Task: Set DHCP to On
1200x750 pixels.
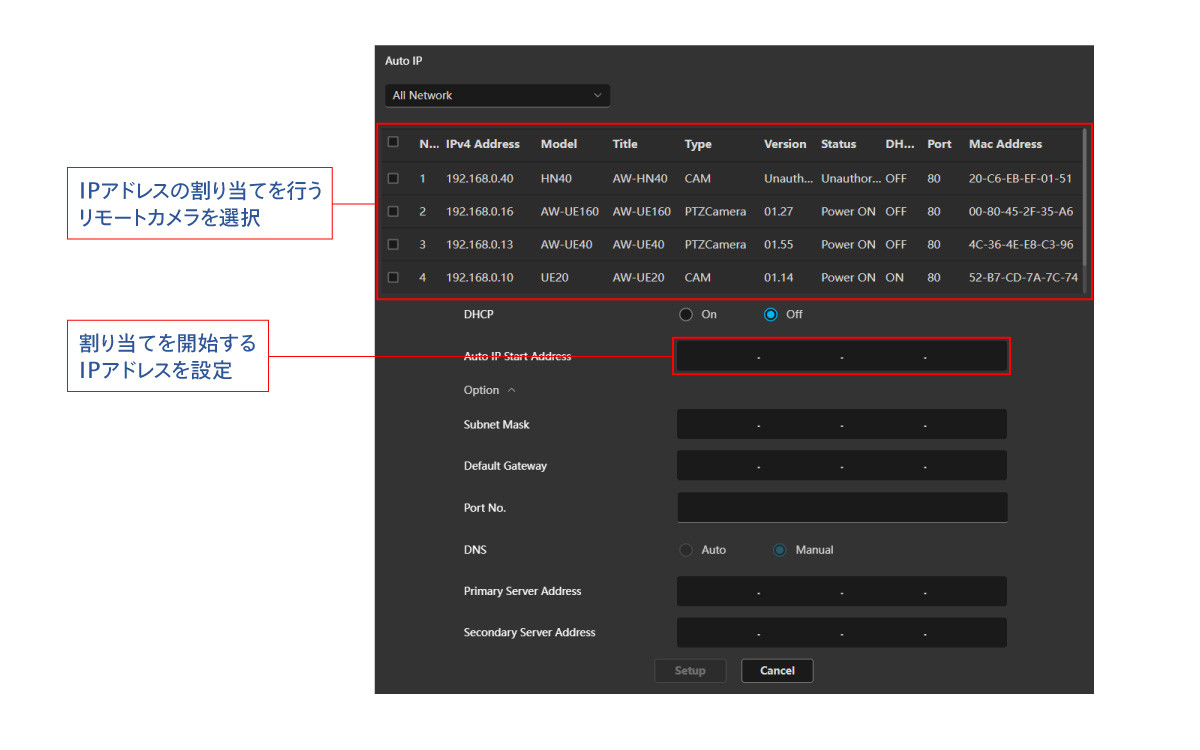Action: [x=686, y=314]
